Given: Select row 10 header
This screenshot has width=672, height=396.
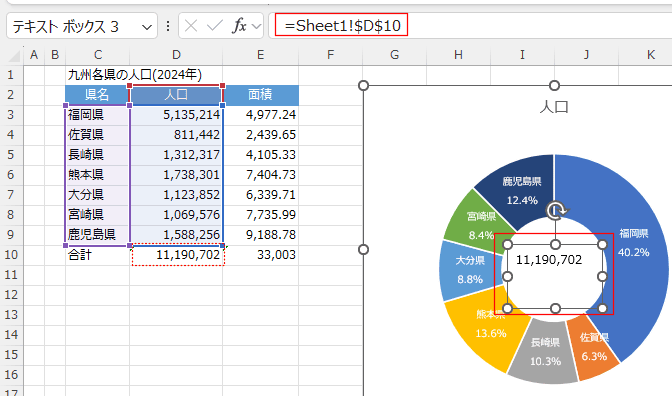Looking at the screenshot, I should 11,255.
